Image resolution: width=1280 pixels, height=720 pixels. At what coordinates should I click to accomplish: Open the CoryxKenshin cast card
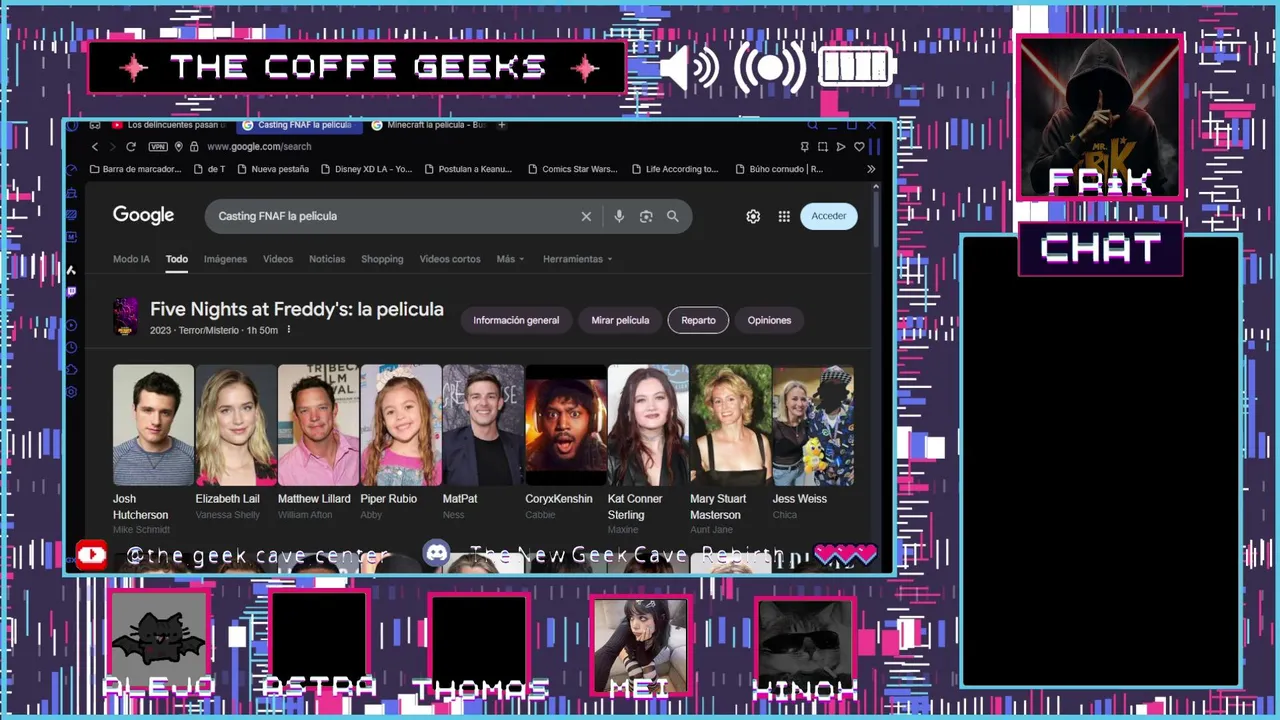click(566, 443)
